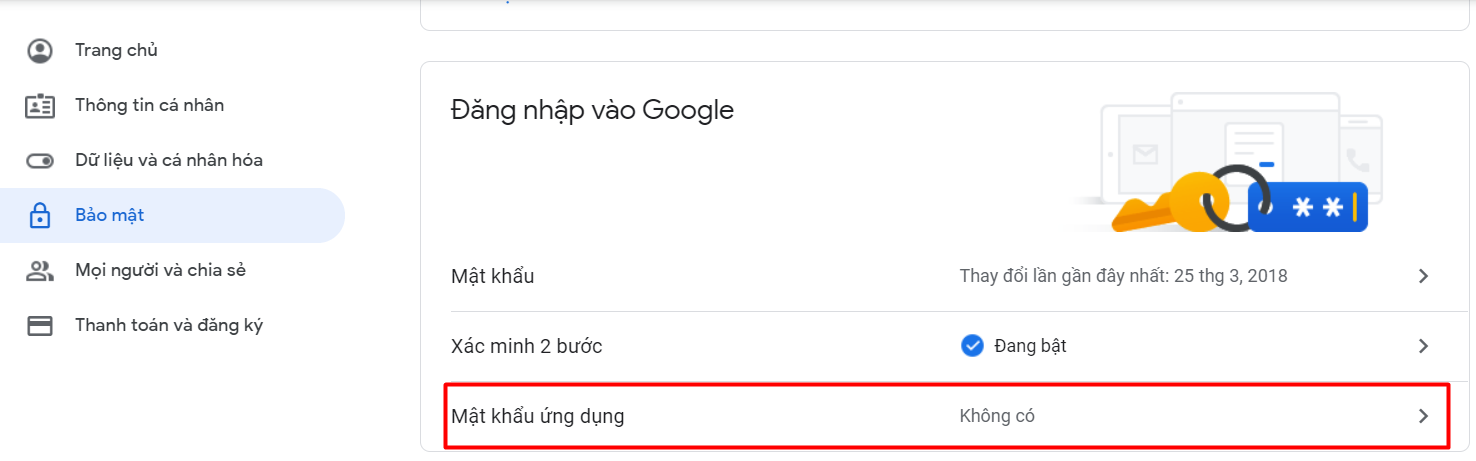Viewport: 1476px width, 461px height.
Task: Open the Mật khẩu ứng dụng chevron arrow
Action: [1424, 416]
